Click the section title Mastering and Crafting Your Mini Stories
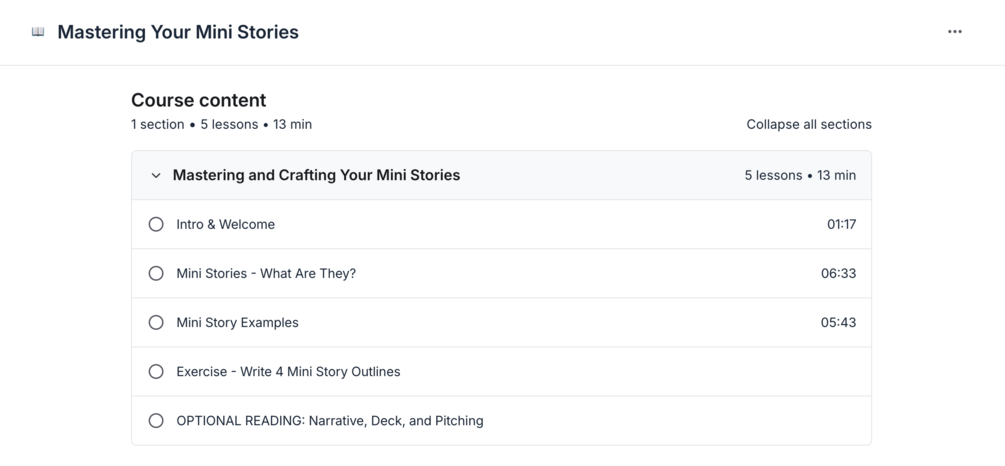 pos(316,175)
